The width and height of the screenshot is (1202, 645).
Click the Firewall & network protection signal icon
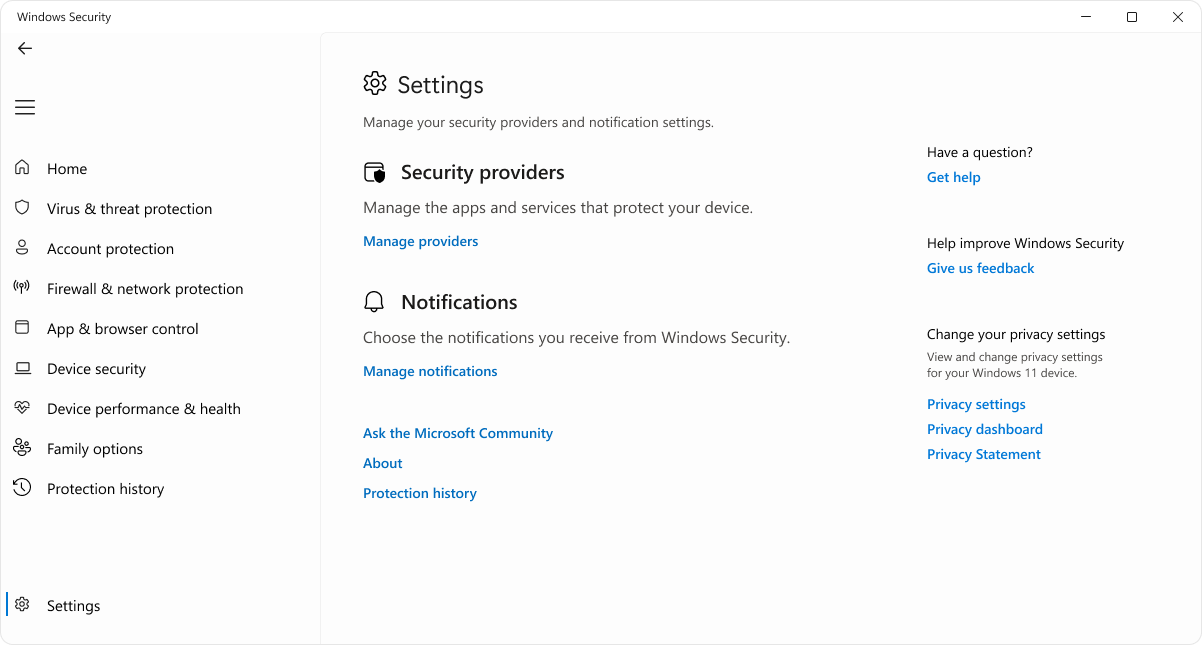coord(21,288)
